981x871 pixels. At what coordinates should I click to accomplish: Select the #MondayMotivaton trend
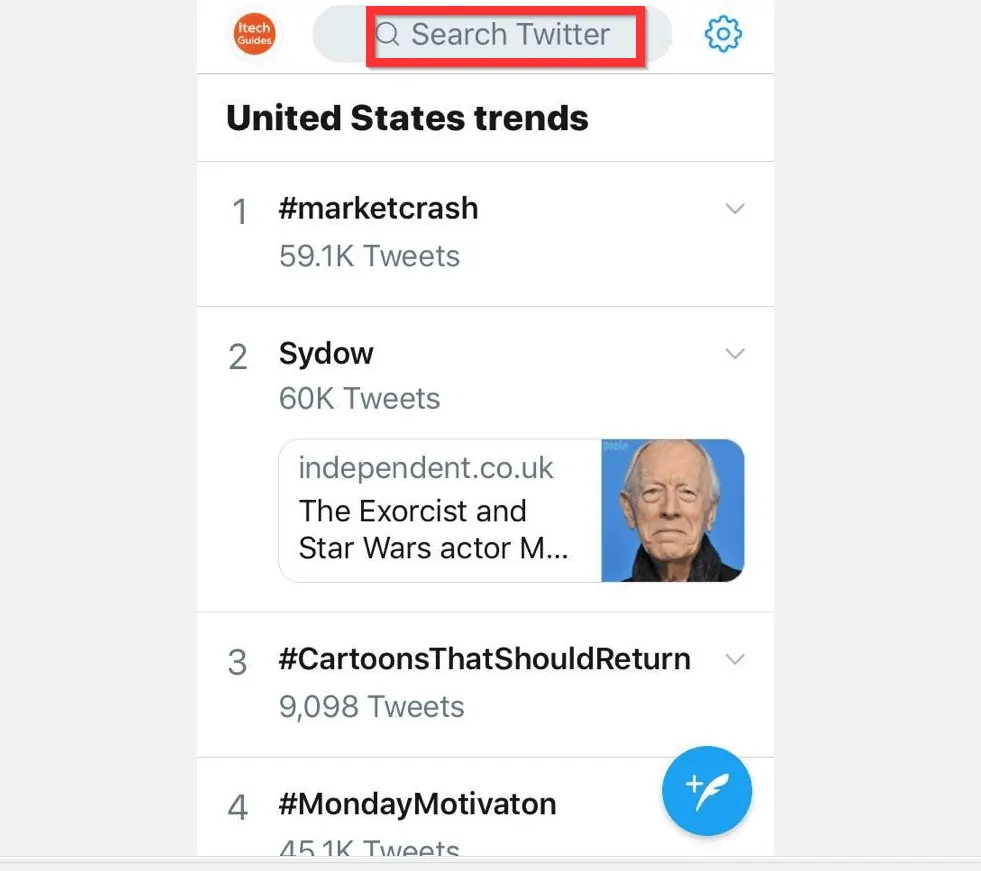click(x=417, y=805)
